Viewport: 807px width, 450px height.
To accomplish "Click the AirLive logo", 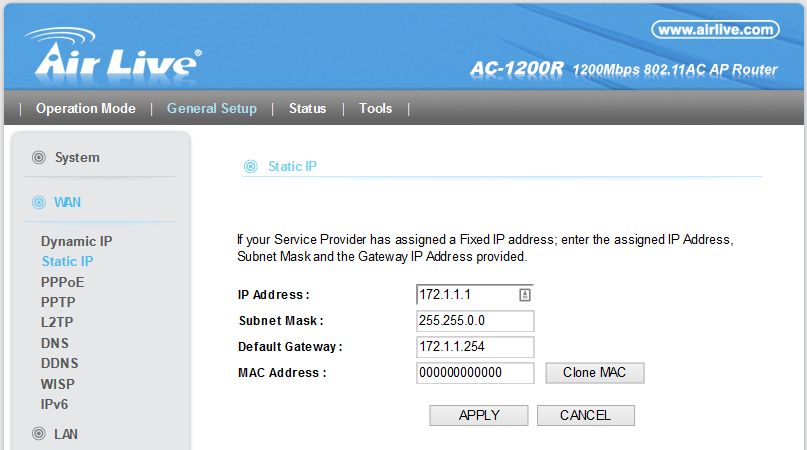I will pyautogui.click(x=113, y=55).
